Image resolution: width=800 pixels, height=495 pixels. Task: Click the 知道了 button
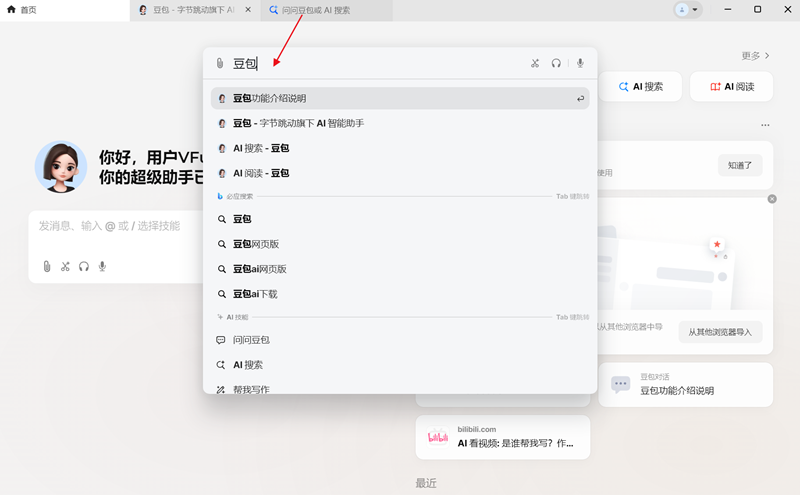(740, 165)
